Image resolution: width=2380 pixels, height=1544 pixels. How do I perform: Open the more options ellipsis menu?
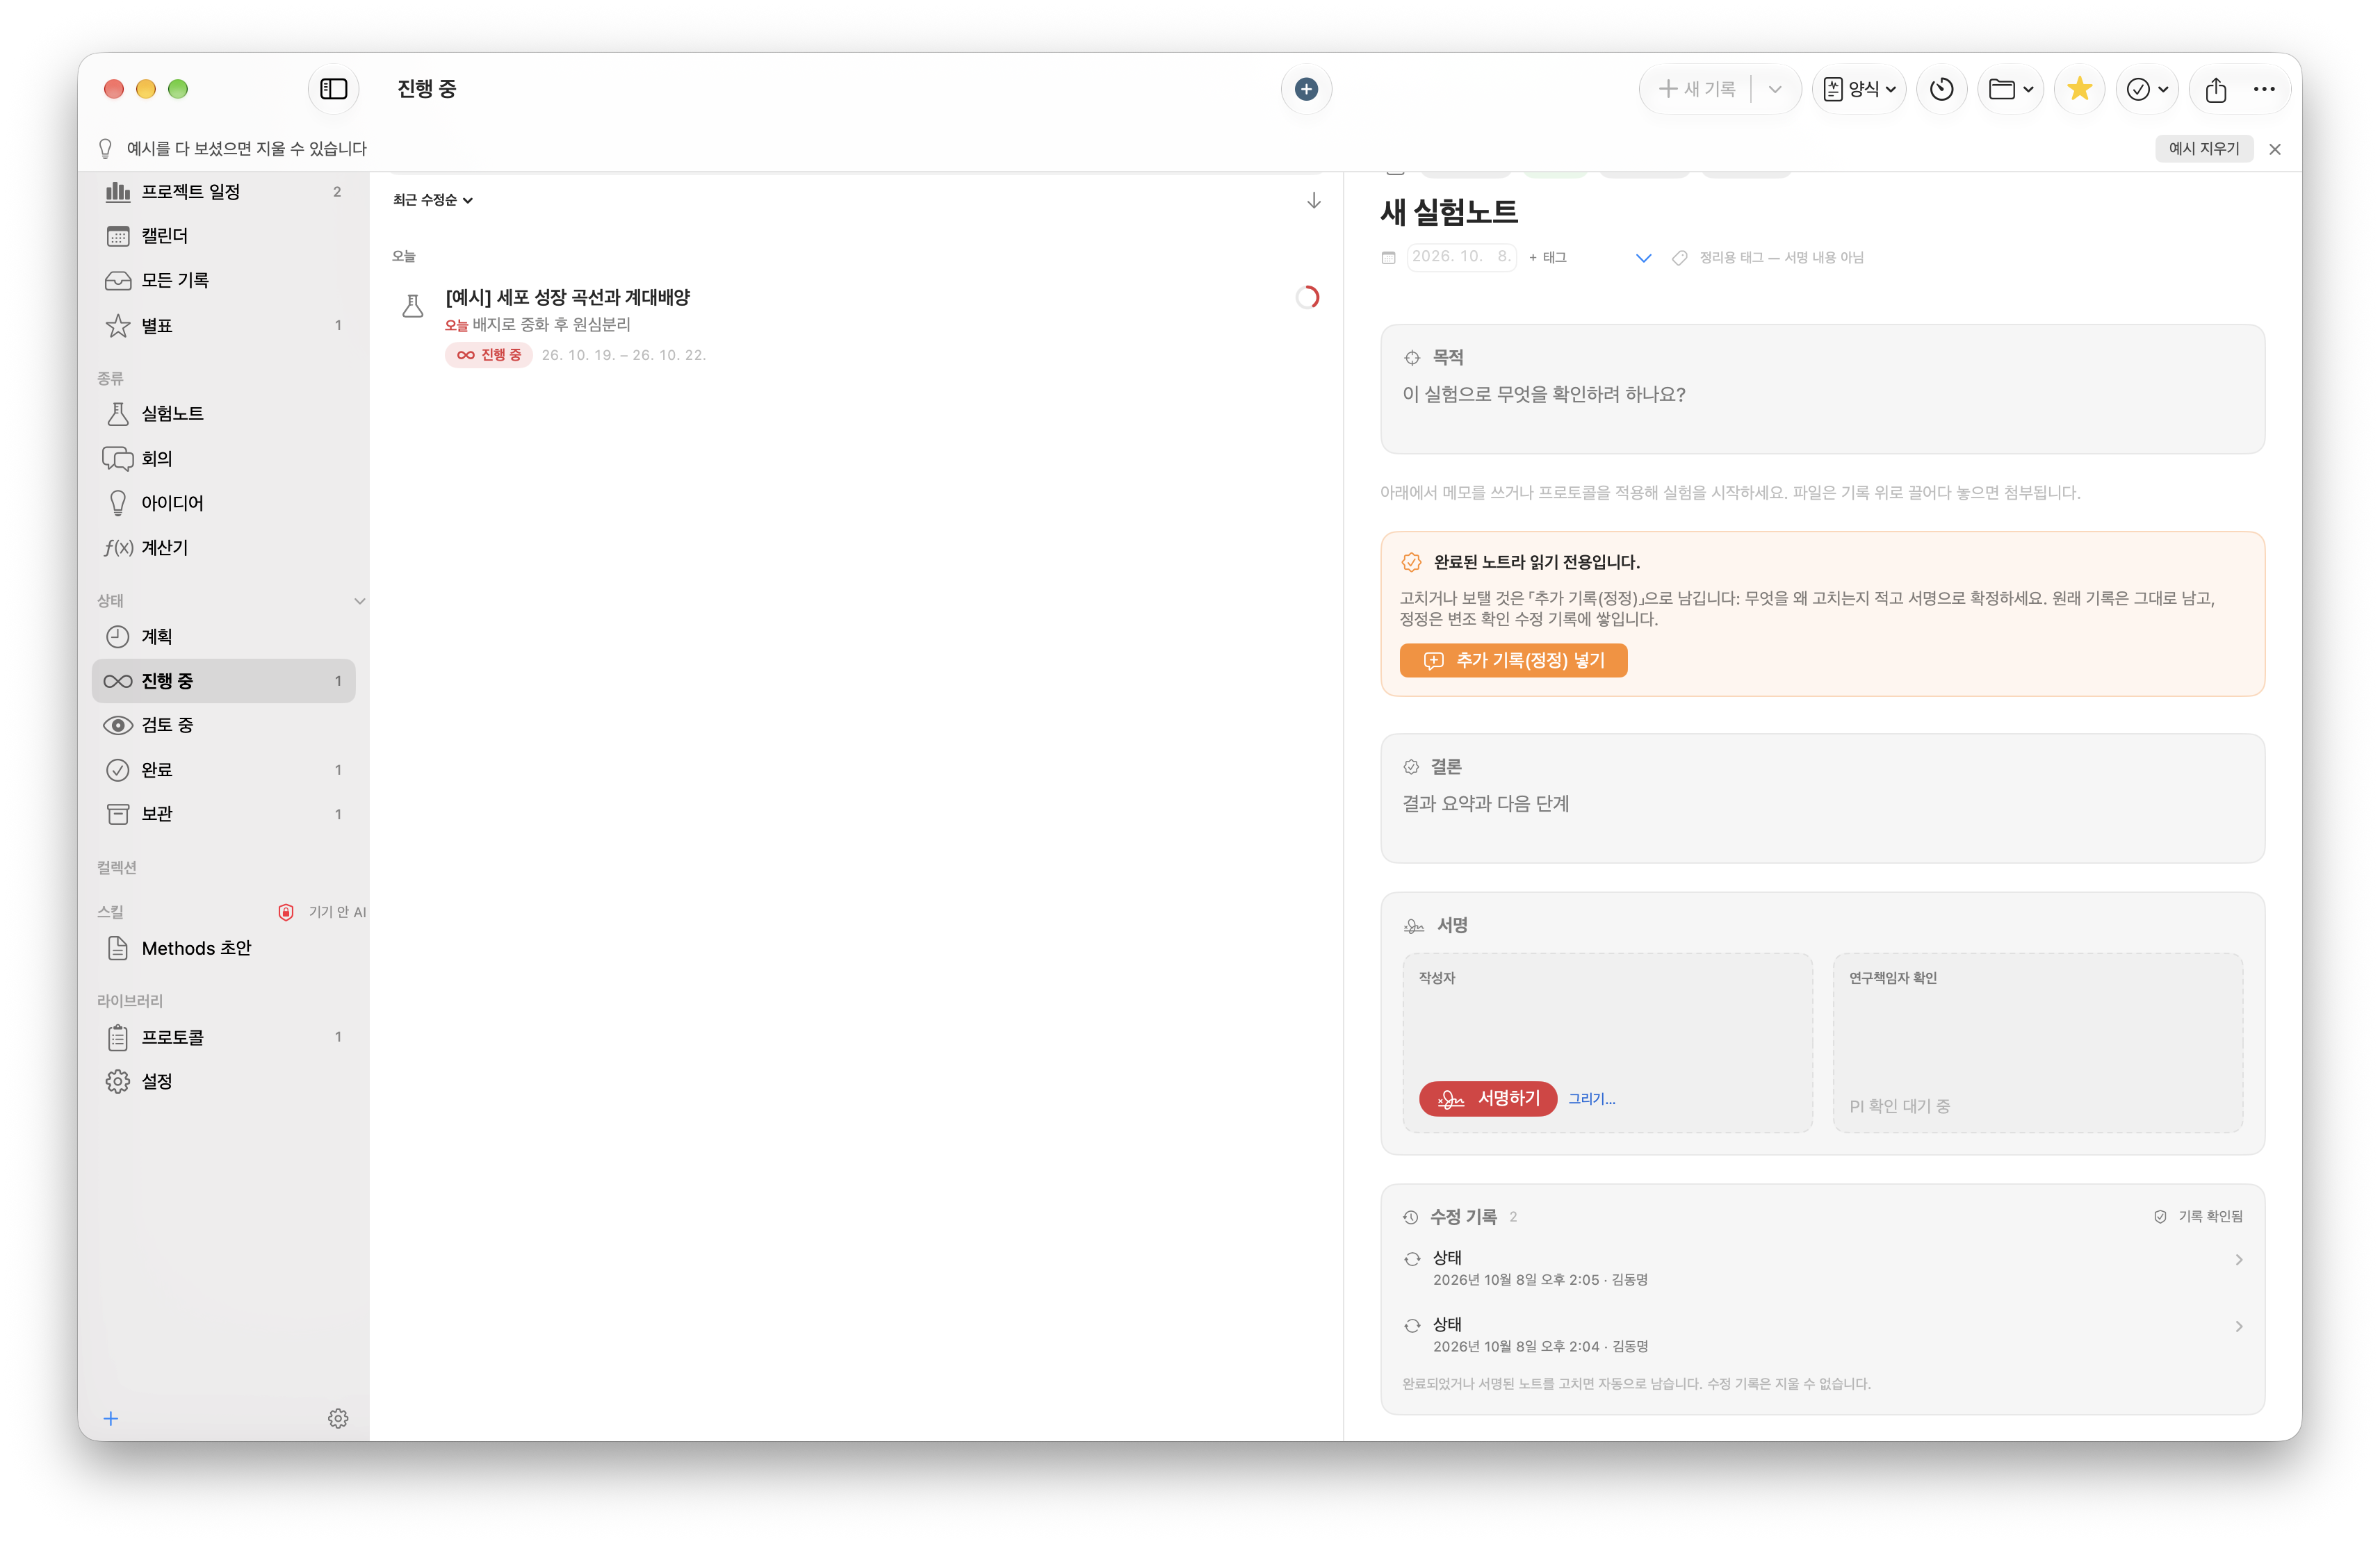[2264, 89]
